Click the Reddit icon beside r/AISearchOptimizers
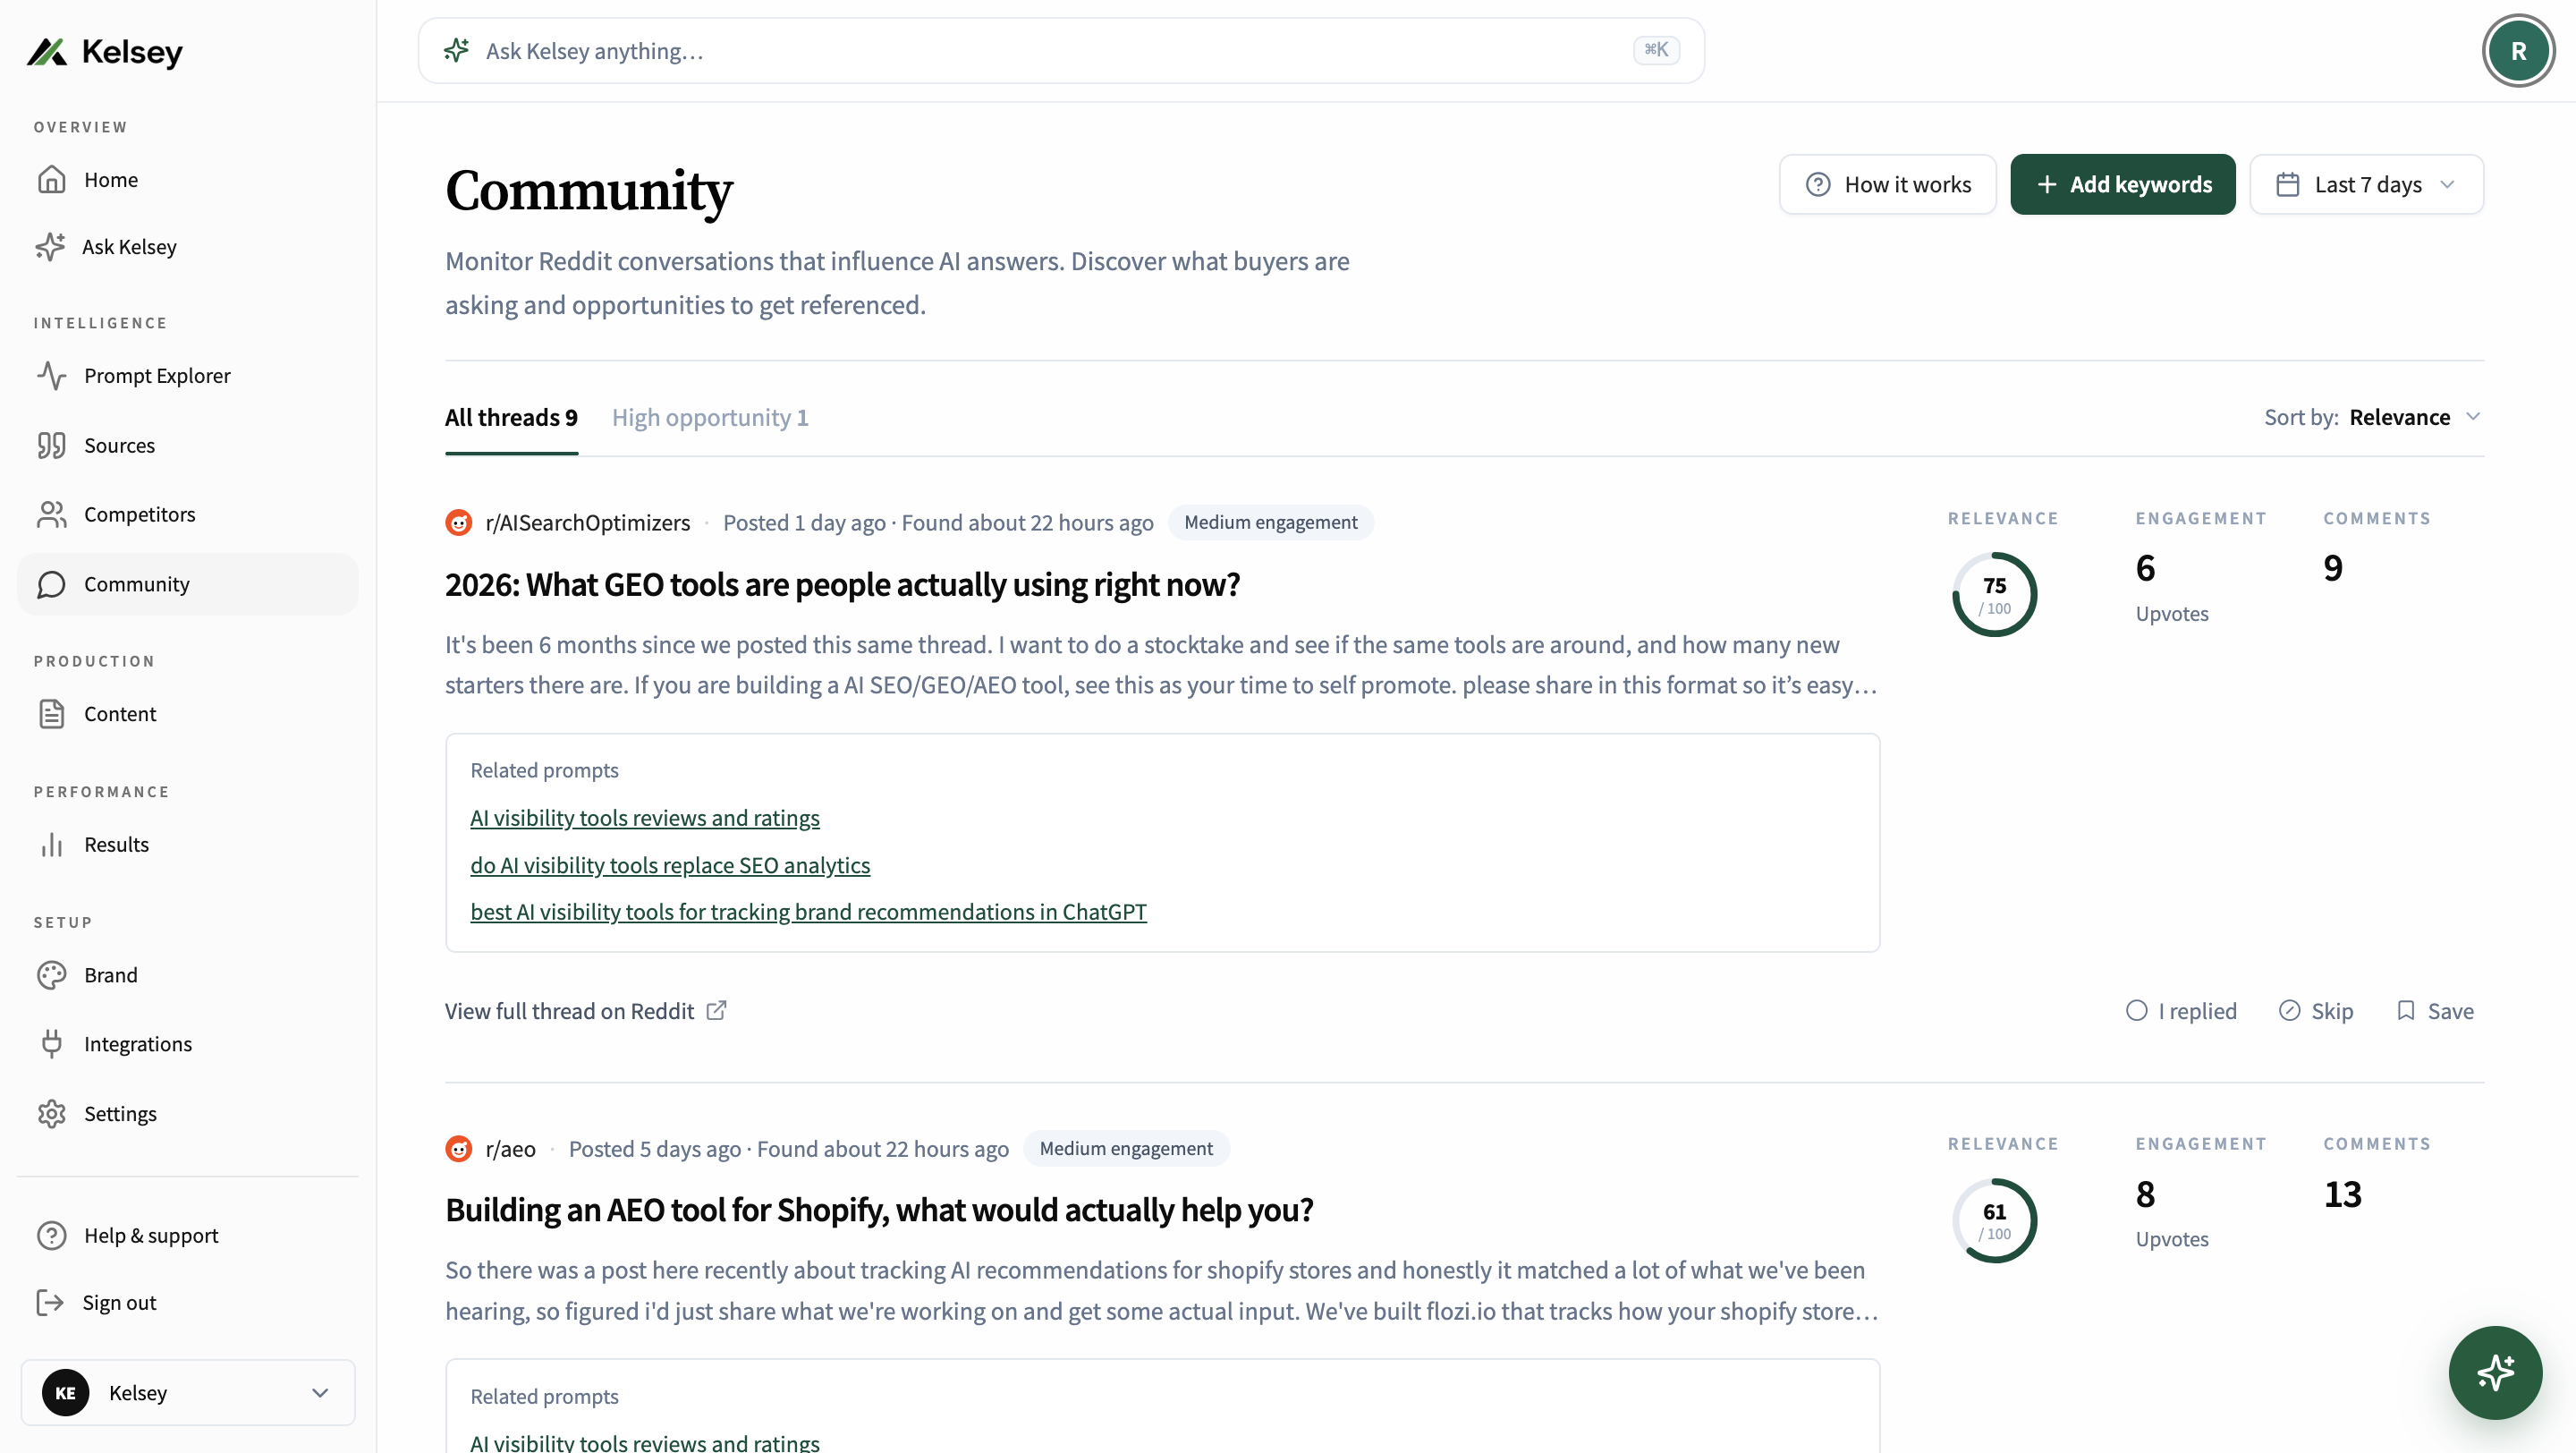 coord(459,523)
